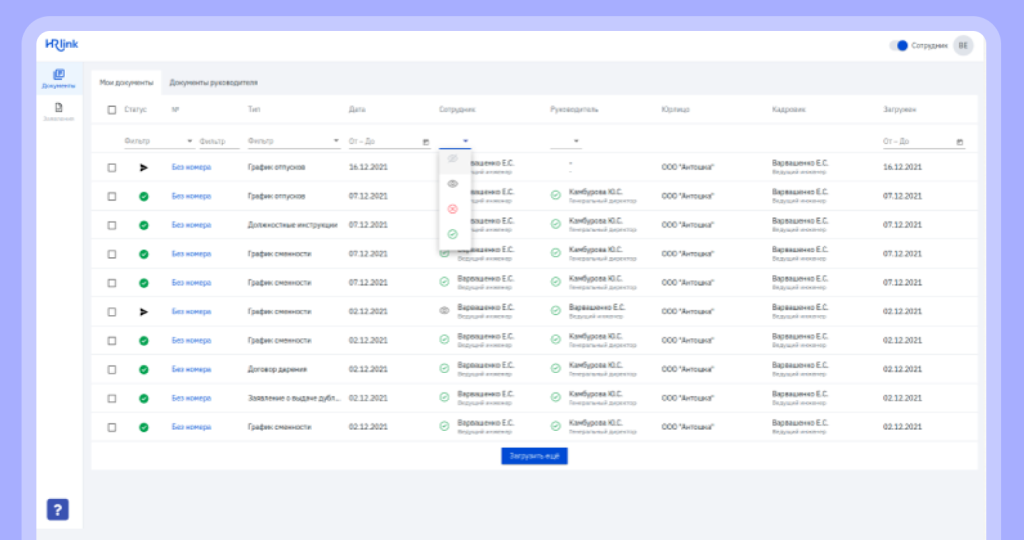Toggle the Сотрудник mode switch
The image size is (1024, 540).
click(900, 45)
